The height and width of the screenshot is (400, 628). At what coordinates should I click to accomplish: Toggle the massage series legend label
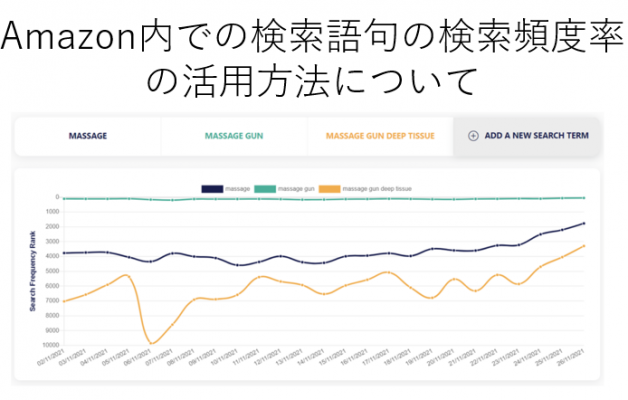238,188
